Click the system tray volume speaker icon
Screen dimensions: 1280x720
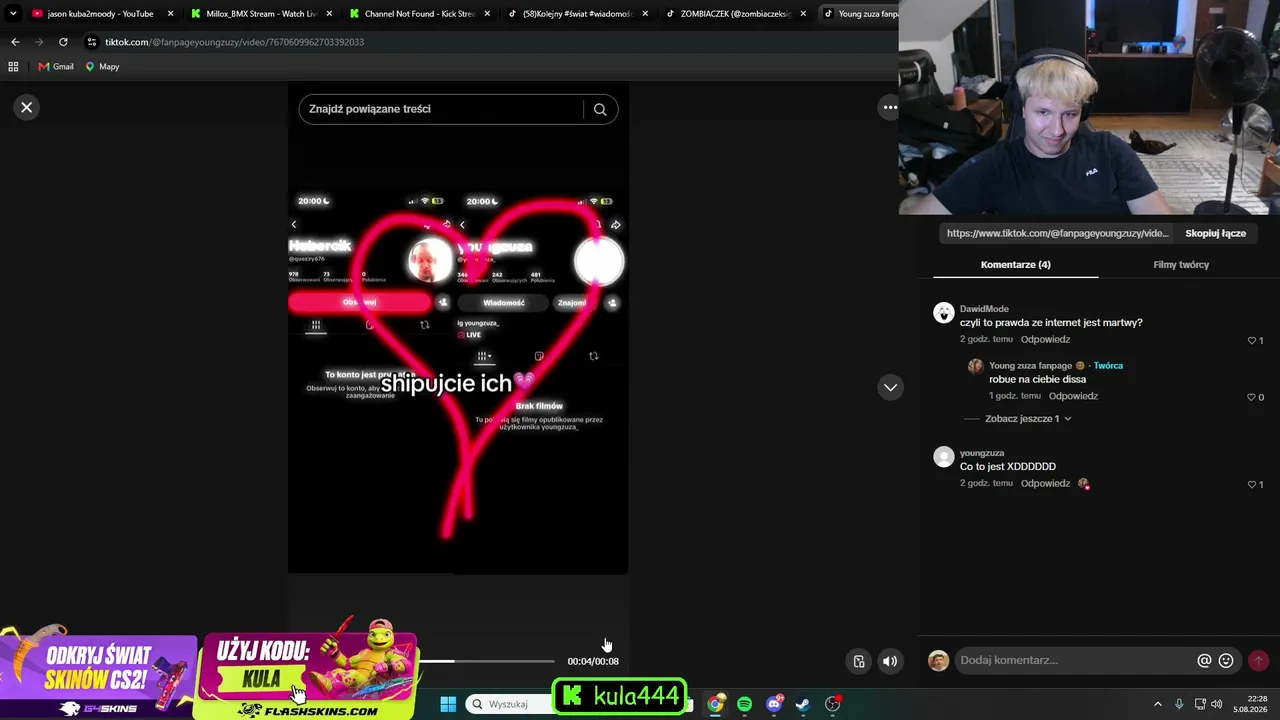coord(1217,704)
